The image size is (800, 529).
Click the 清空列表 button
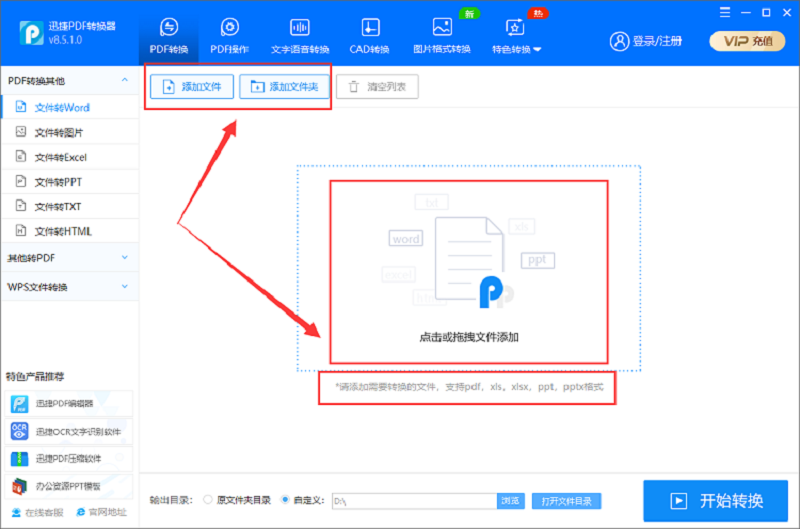(x=377, y=87)
